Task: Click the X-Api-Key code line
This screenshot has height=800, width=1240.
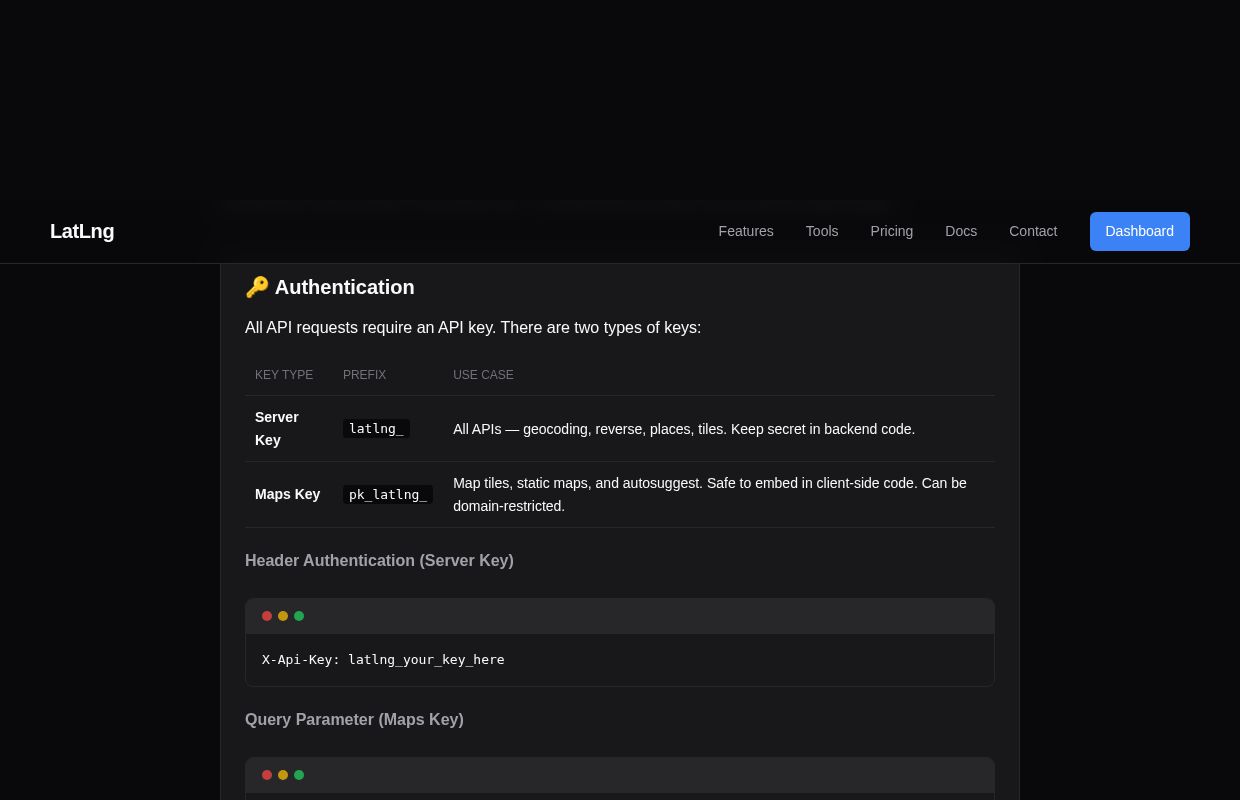Action: coord(383,660)
